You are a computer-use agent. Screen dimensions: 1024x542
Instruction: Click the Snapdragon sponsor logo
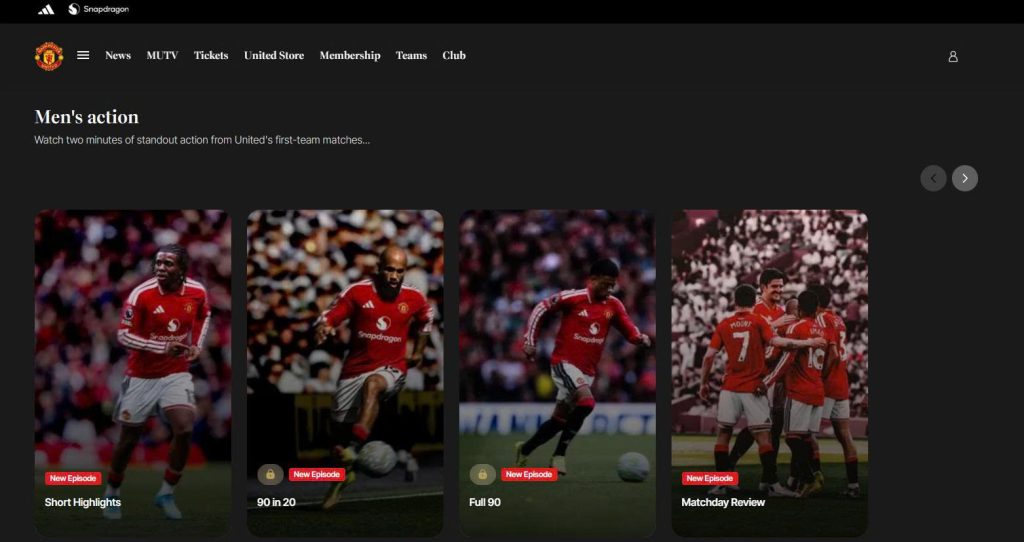(99, 9)
